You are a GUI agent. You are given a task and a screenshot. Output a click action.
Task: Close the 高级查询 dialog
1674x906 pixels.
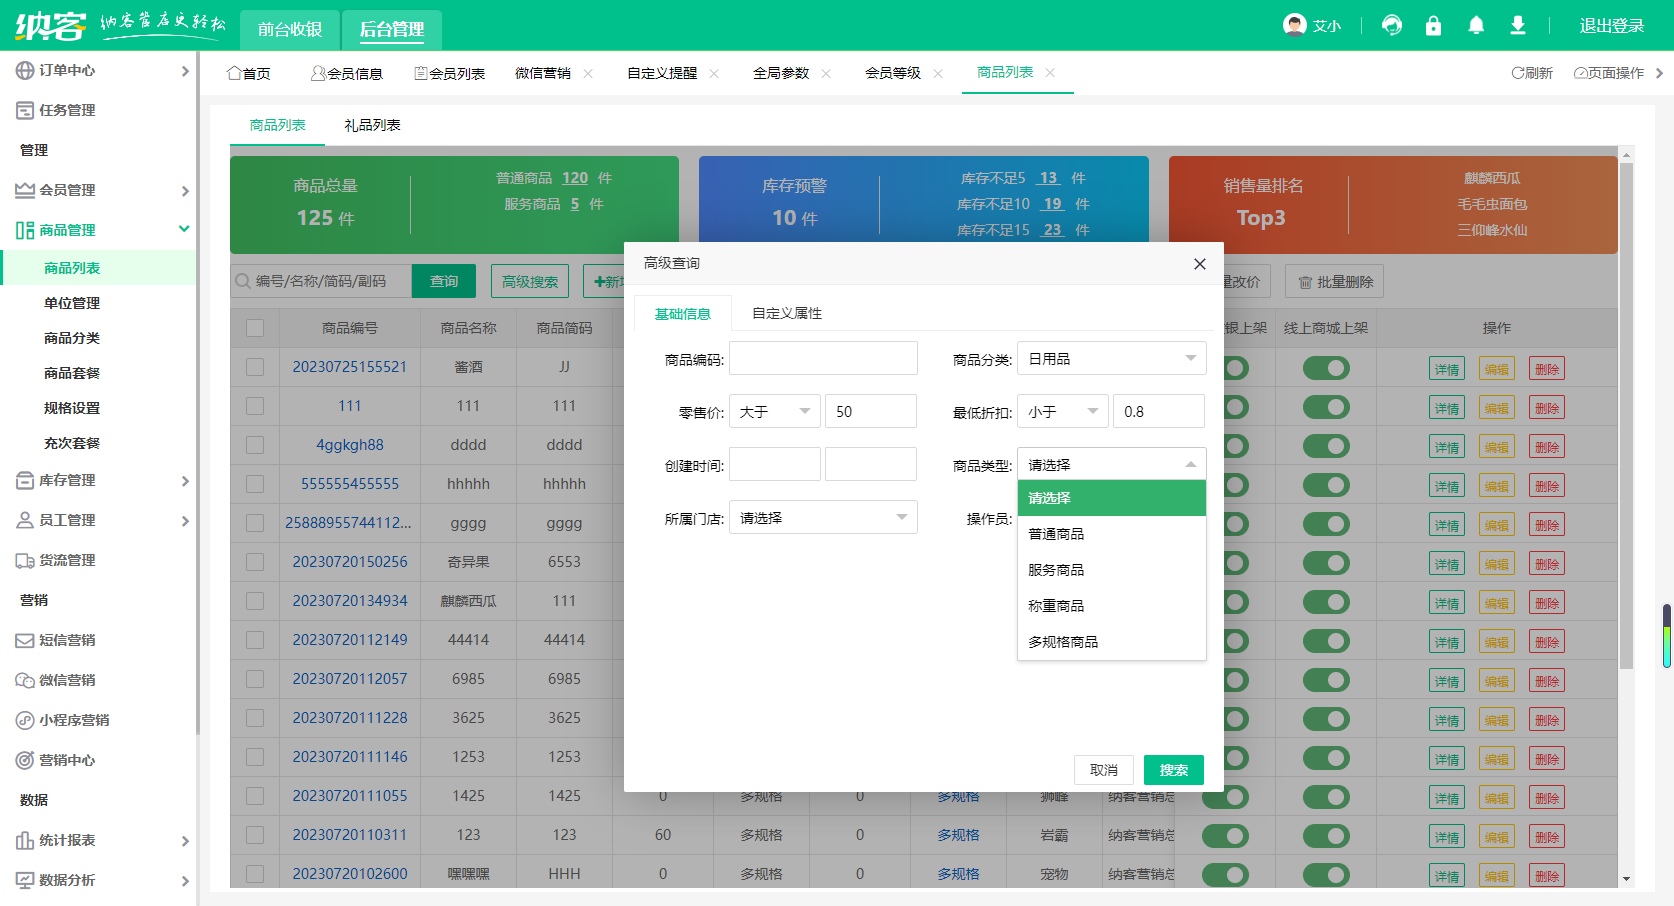[1200, 264]
